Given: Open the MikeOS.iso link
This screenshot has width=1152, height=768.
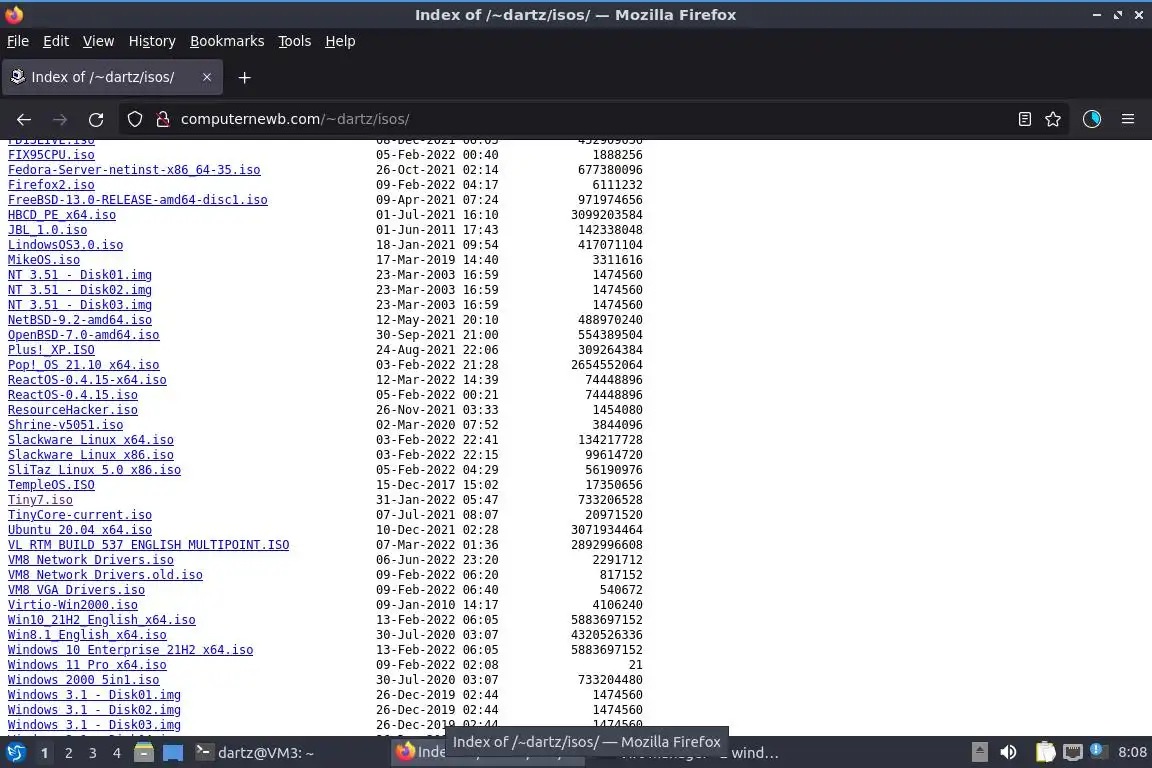Looking at the screenshot, I should pos(44,259).
